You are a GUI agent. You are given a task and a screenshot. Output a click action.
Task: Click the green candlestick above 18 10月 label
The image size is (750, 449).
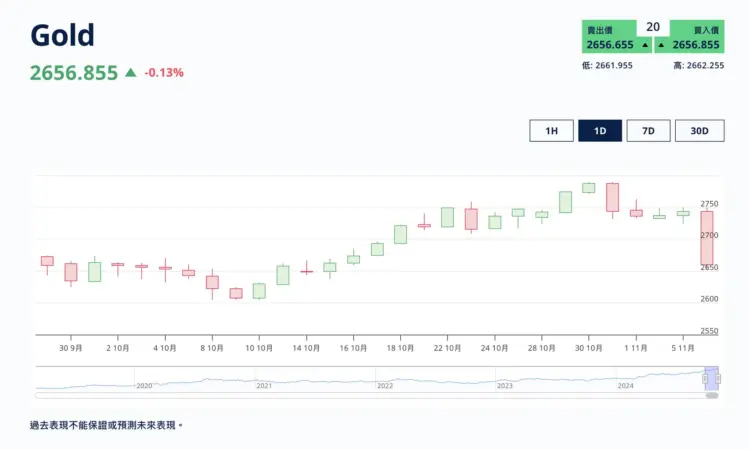click(x=400, y=234)
